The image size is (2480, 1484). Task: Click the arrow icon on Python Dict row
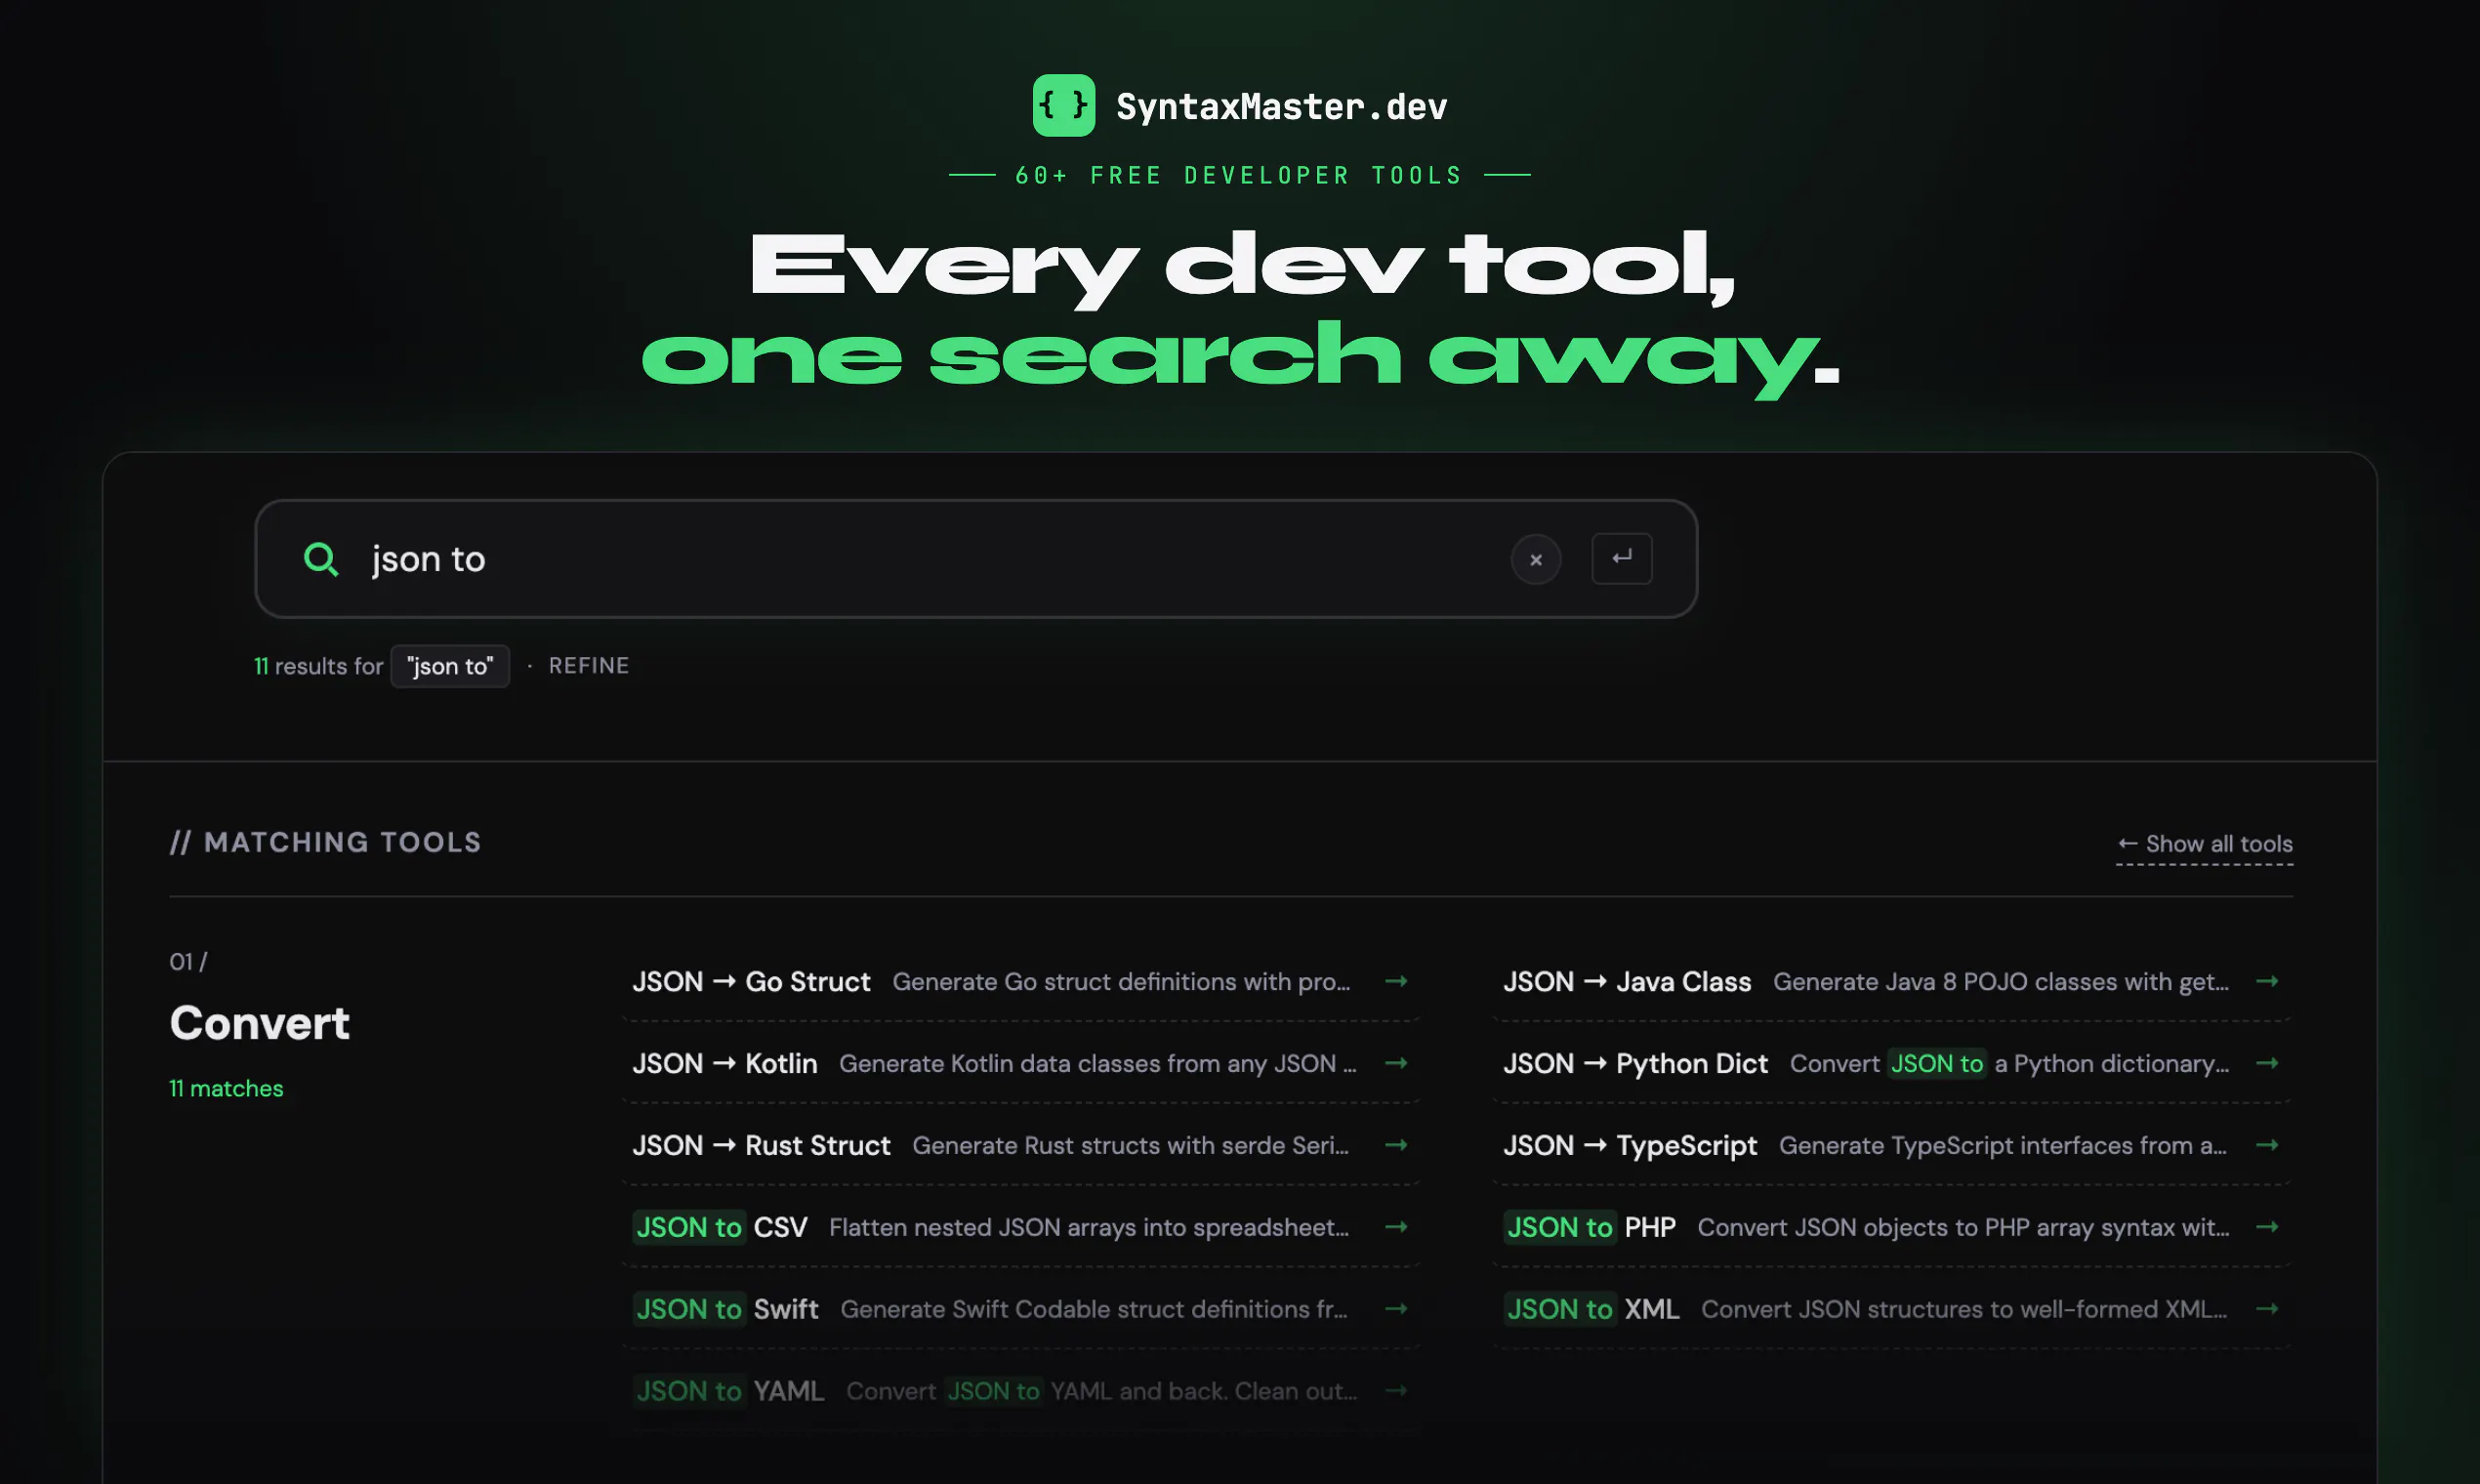tap(2267, 1063)
